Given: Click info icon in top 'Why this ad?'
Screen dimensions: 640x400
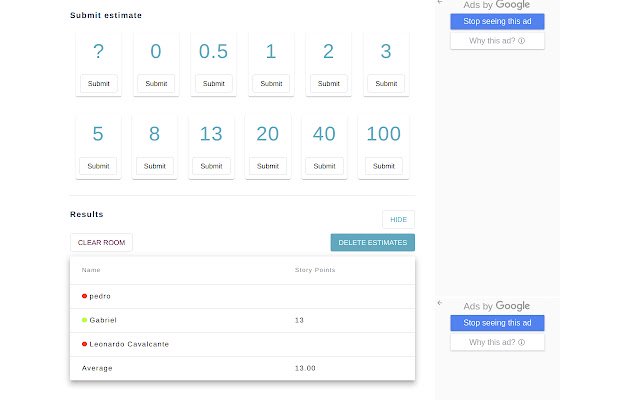Looking at the screenshot, I should [x=521, y=41].
